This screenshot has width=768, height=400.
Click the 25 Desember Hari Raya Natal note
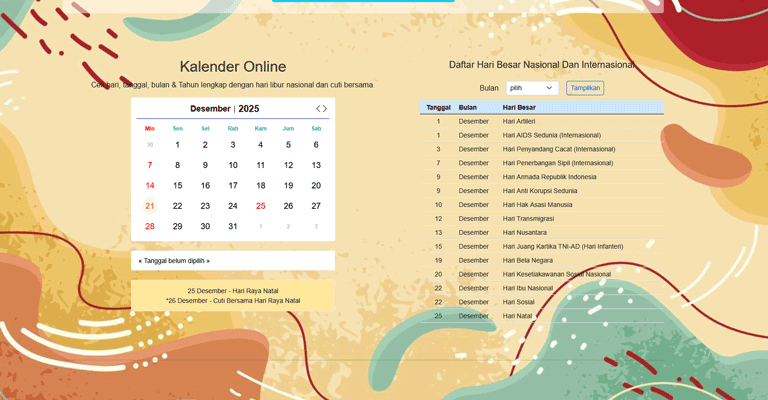(x=232, y=291)
